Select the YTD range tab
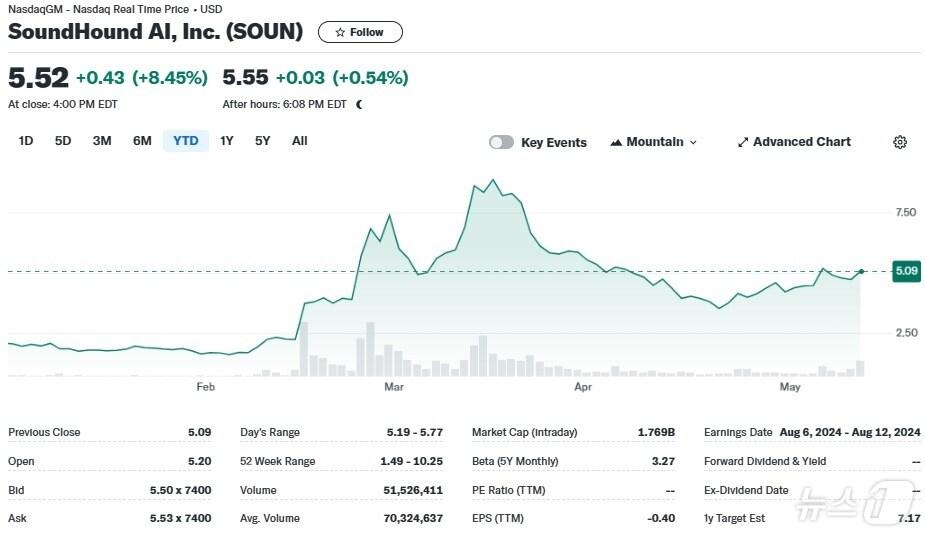925x537 pixels. [186, 141]
